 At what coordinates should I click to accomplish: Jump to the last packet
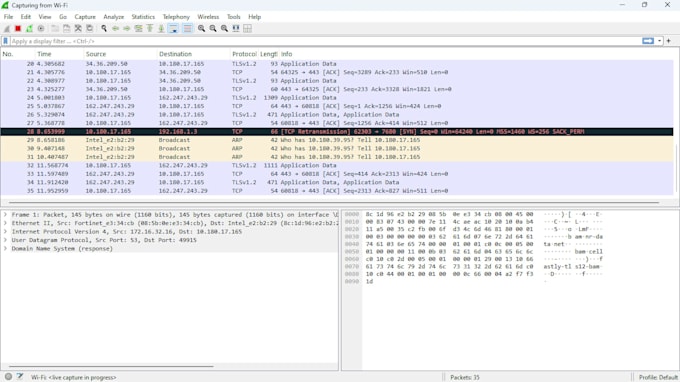[x=161, y=29]
